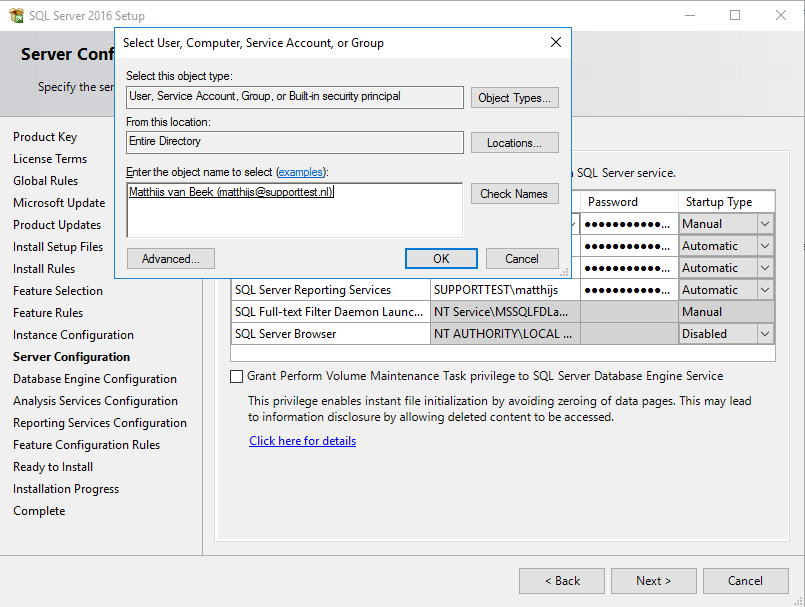Confirm with OK in Select User dialog
The image size is (805, 607).
441,259
